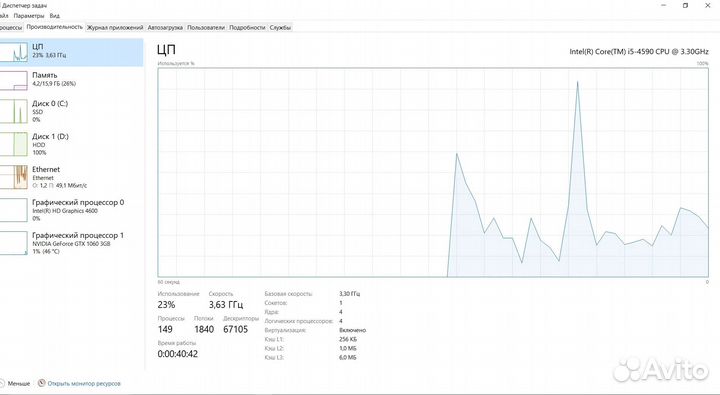Select the Ethernet mini graph thumbnail

click(x=13, y=177)
